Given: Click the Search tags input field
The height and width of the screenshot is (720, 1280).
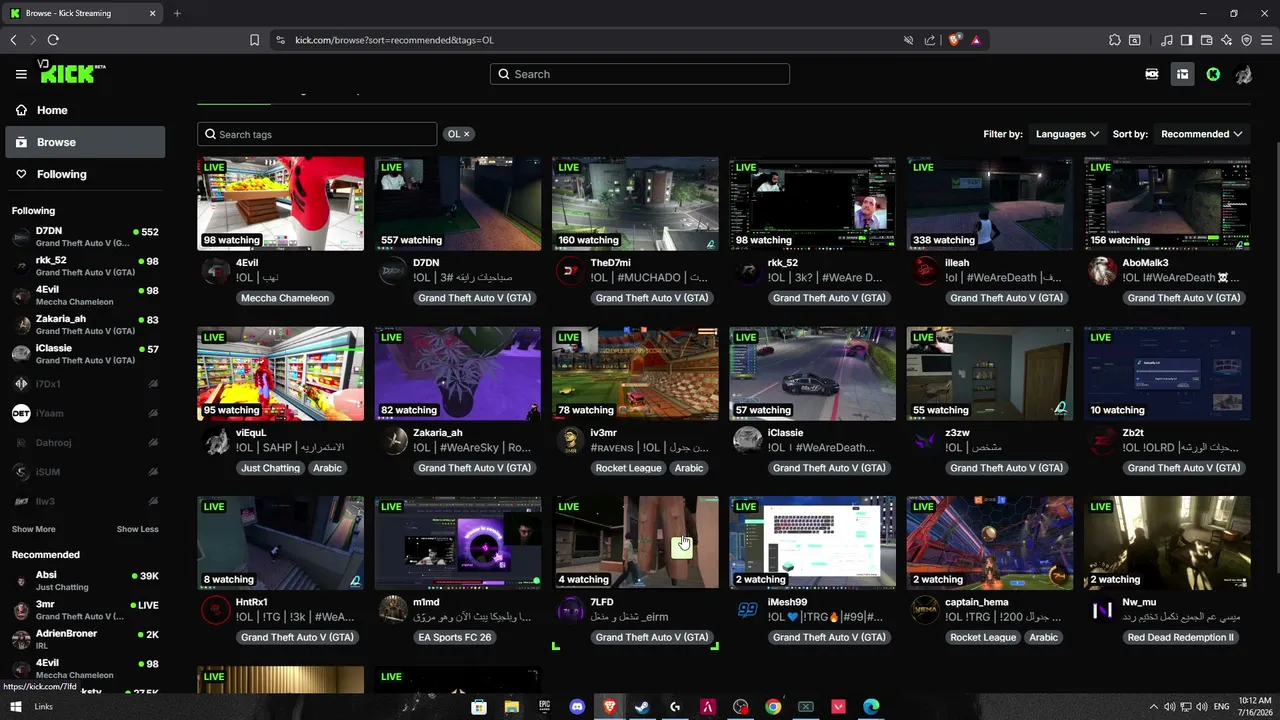Looking at the screenshot, I should click(317, 134).
